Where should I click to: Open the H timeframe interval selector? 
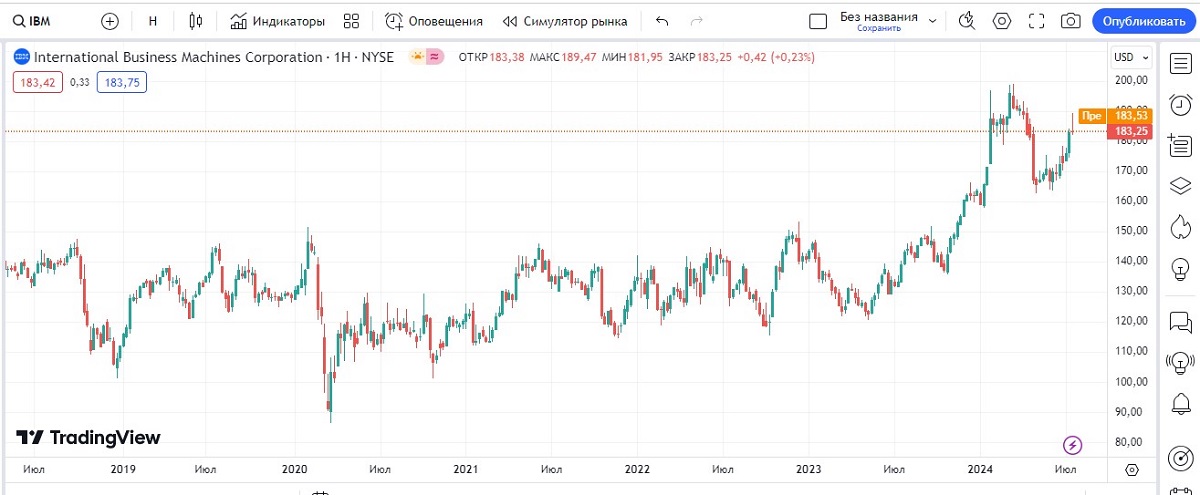pyautogui.click(x=153, y=21)
